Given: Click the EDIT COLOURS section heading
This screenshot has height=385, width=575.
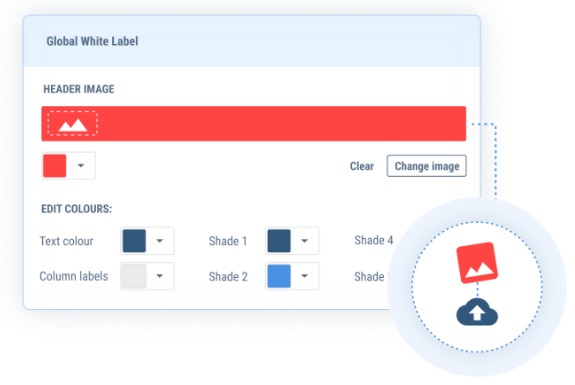Looking at the screenshot, I should 77,209.
